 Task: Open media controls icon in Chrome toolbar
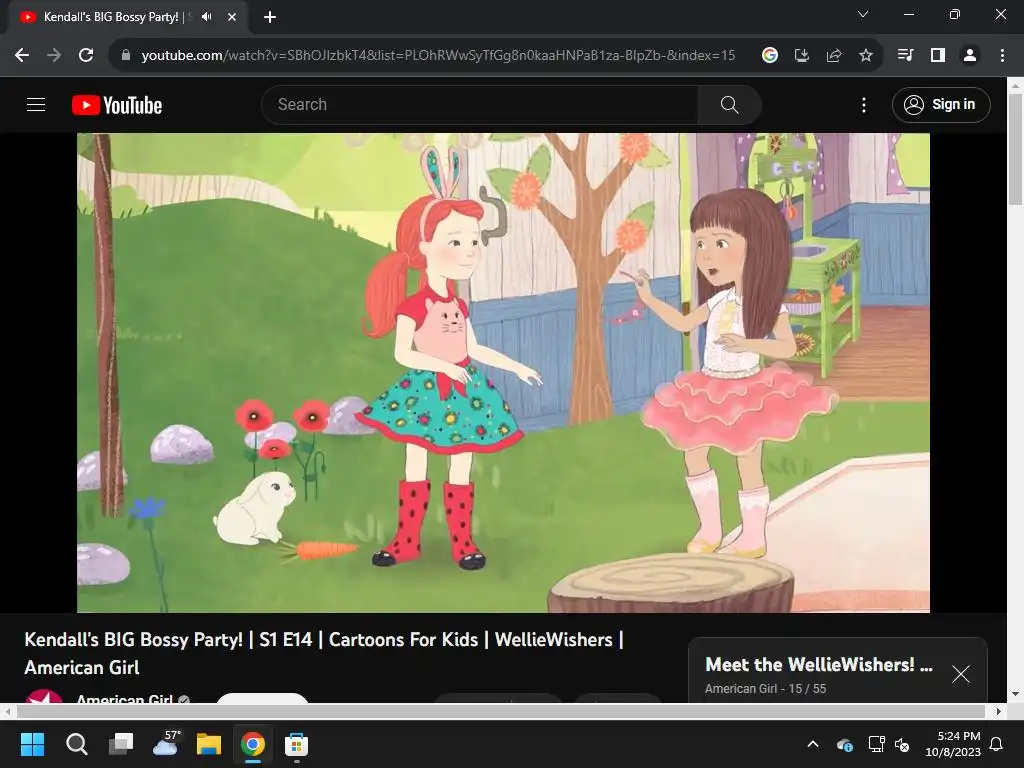tap(905, 56)
